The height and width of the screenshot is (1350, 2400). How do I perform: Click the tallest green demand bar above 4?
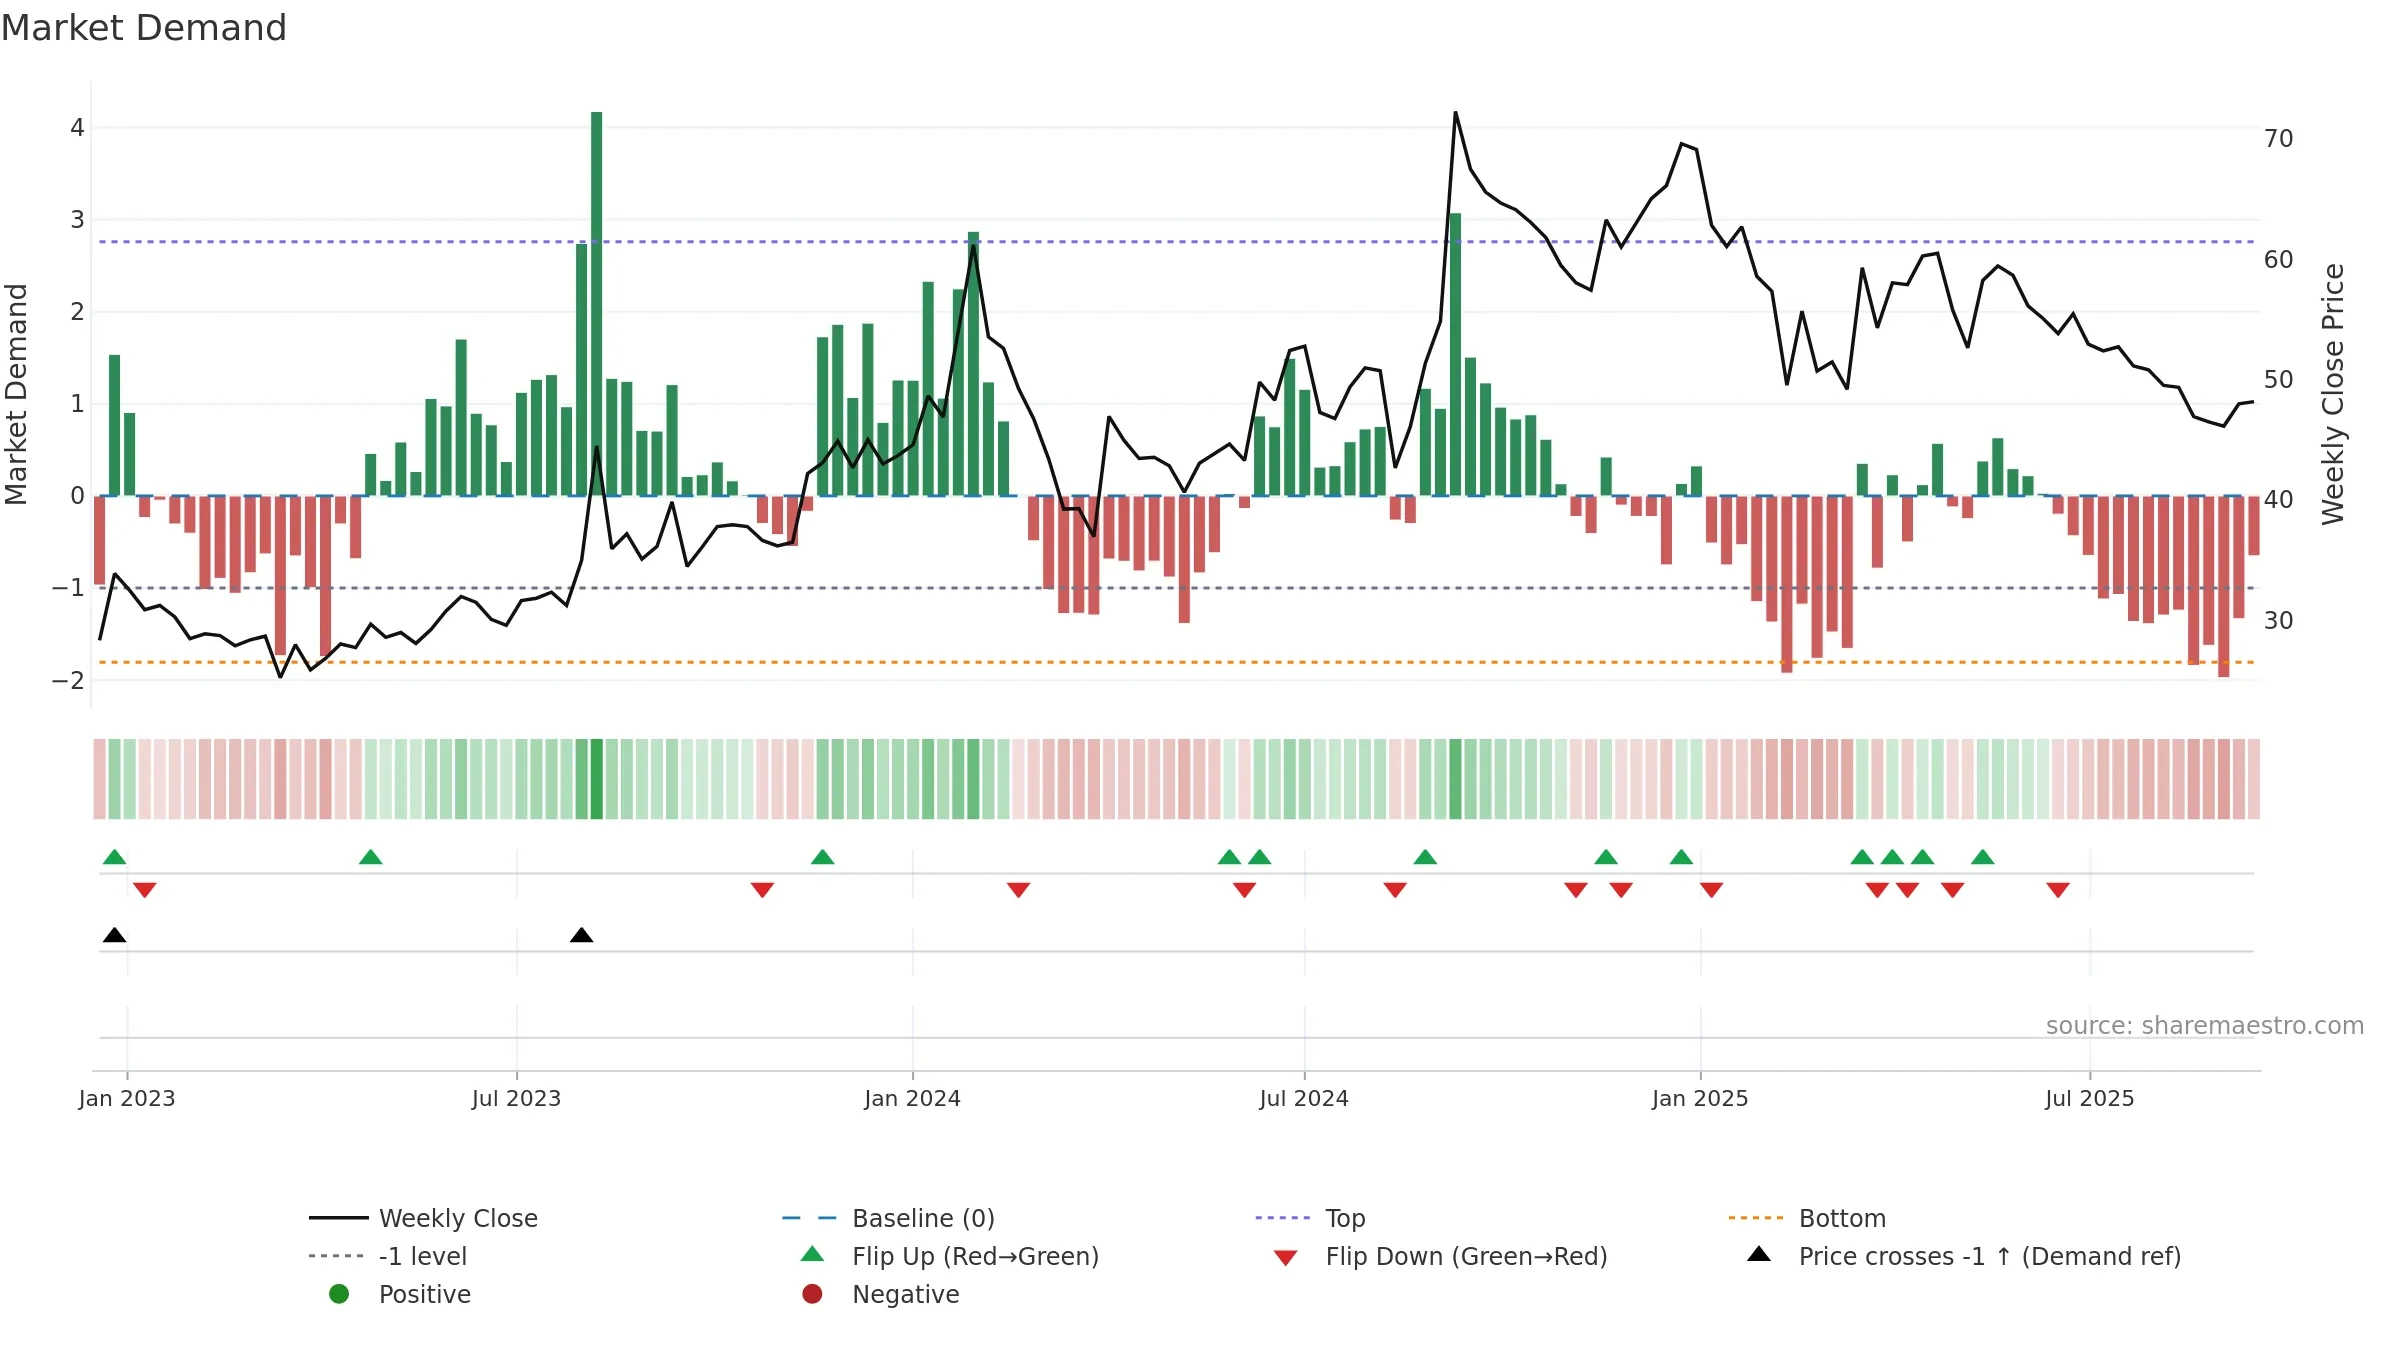(x=597, y=304)
